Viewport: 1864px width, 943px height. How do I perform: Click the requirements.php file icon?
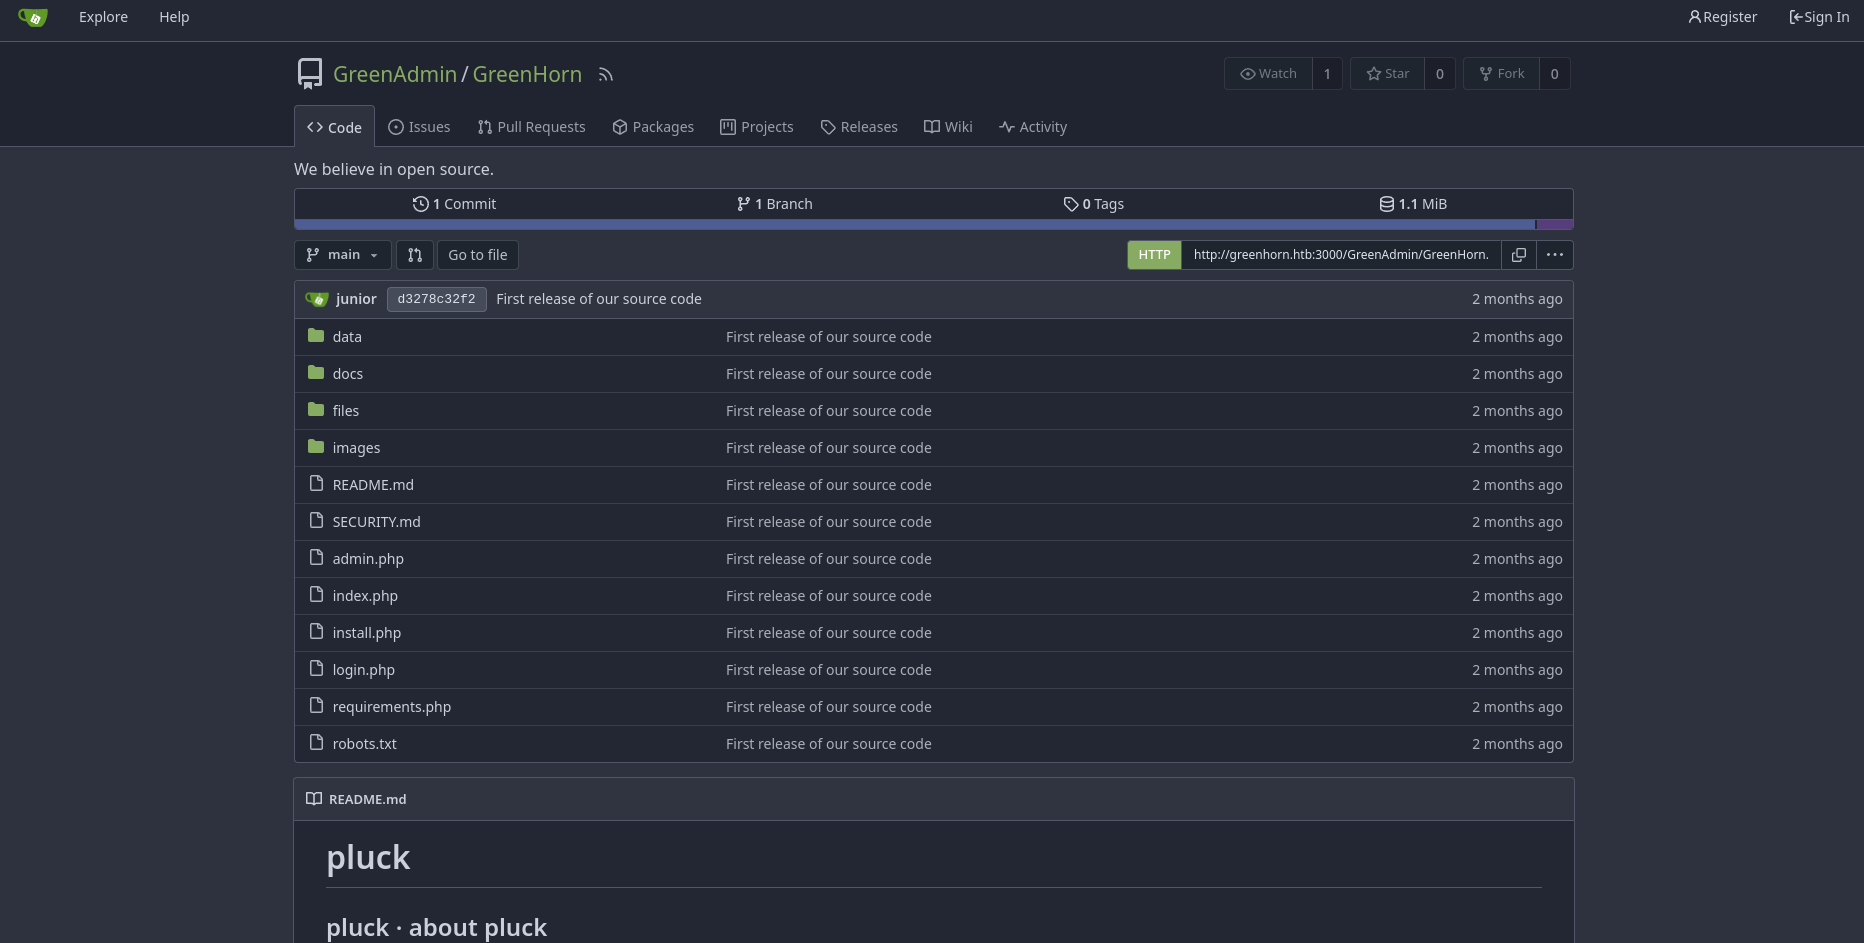pyautogui.click(x=316, y=706)
